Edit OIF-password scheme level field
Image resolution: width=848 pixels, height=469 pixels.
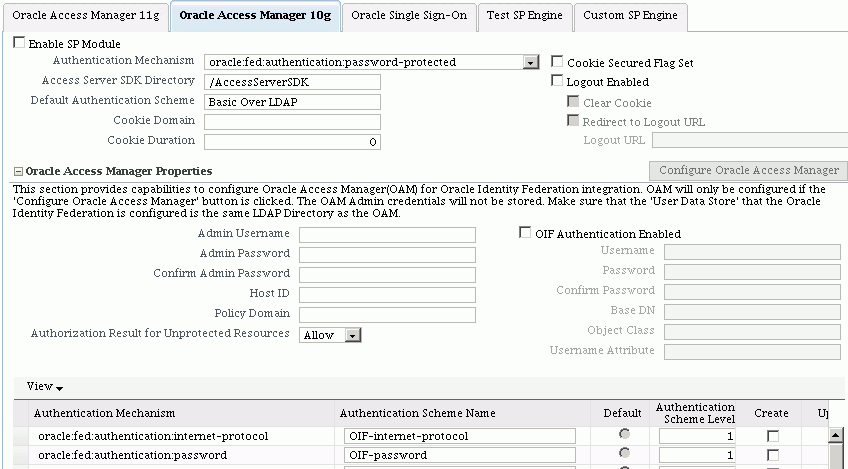[697, 455]
